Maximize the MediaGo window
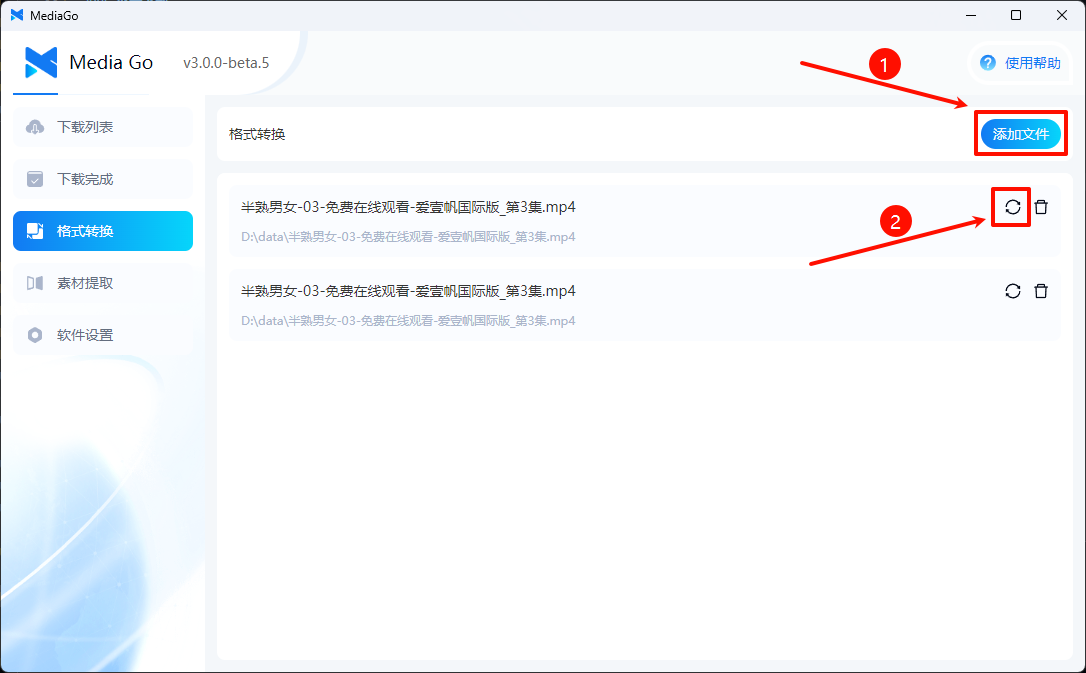The image size is (1086, 673). (1016, 15)
